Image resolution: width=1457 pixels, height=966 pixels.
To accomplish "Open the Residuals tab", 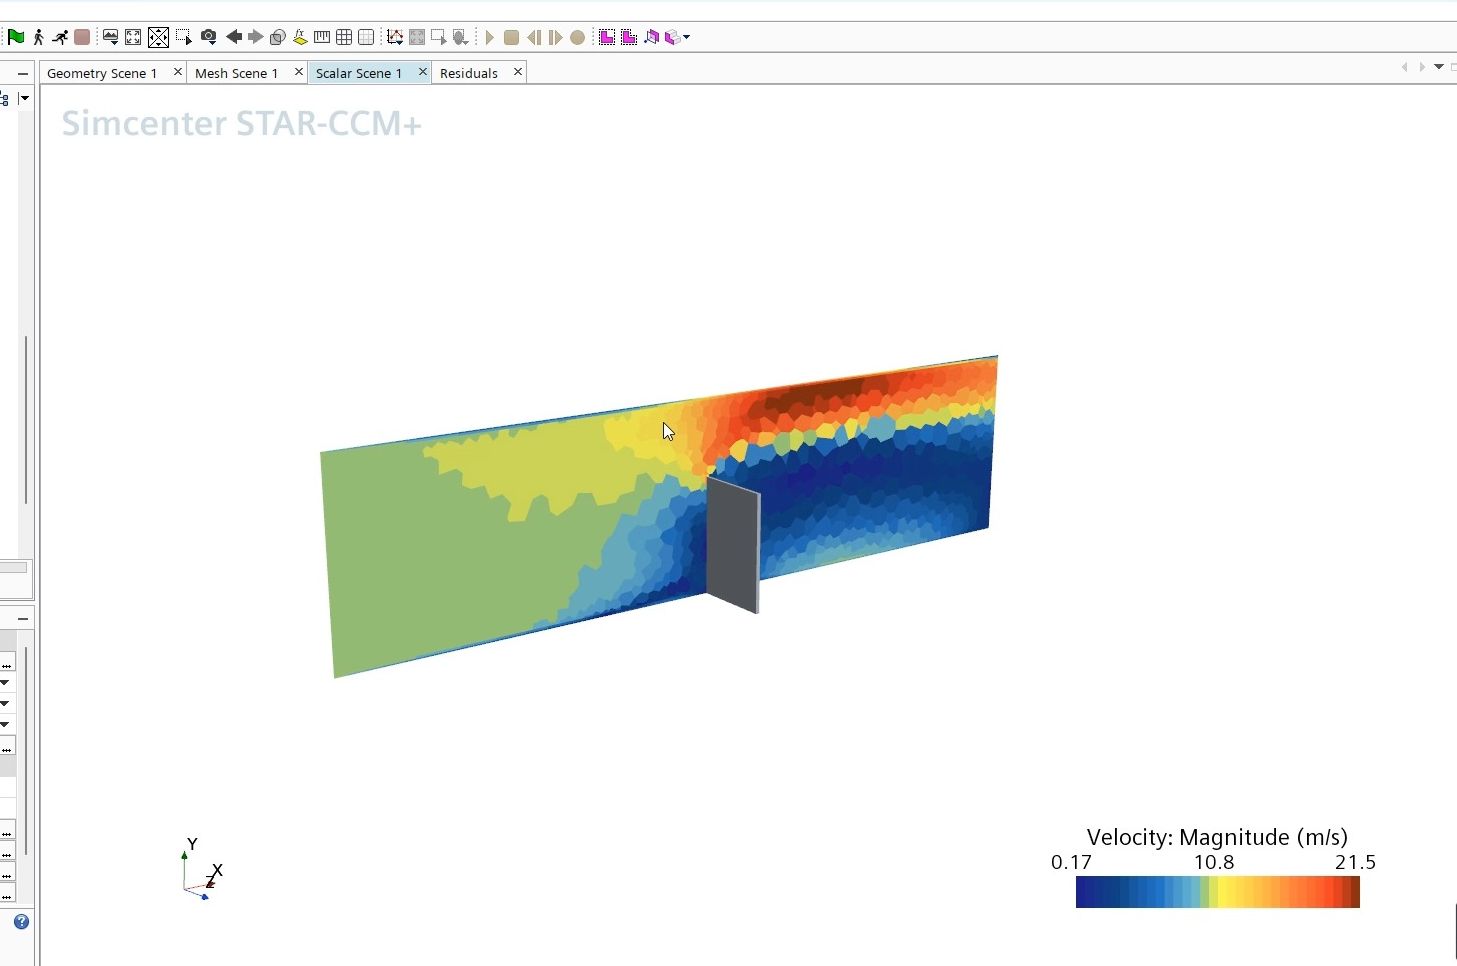I will point(469,73).
